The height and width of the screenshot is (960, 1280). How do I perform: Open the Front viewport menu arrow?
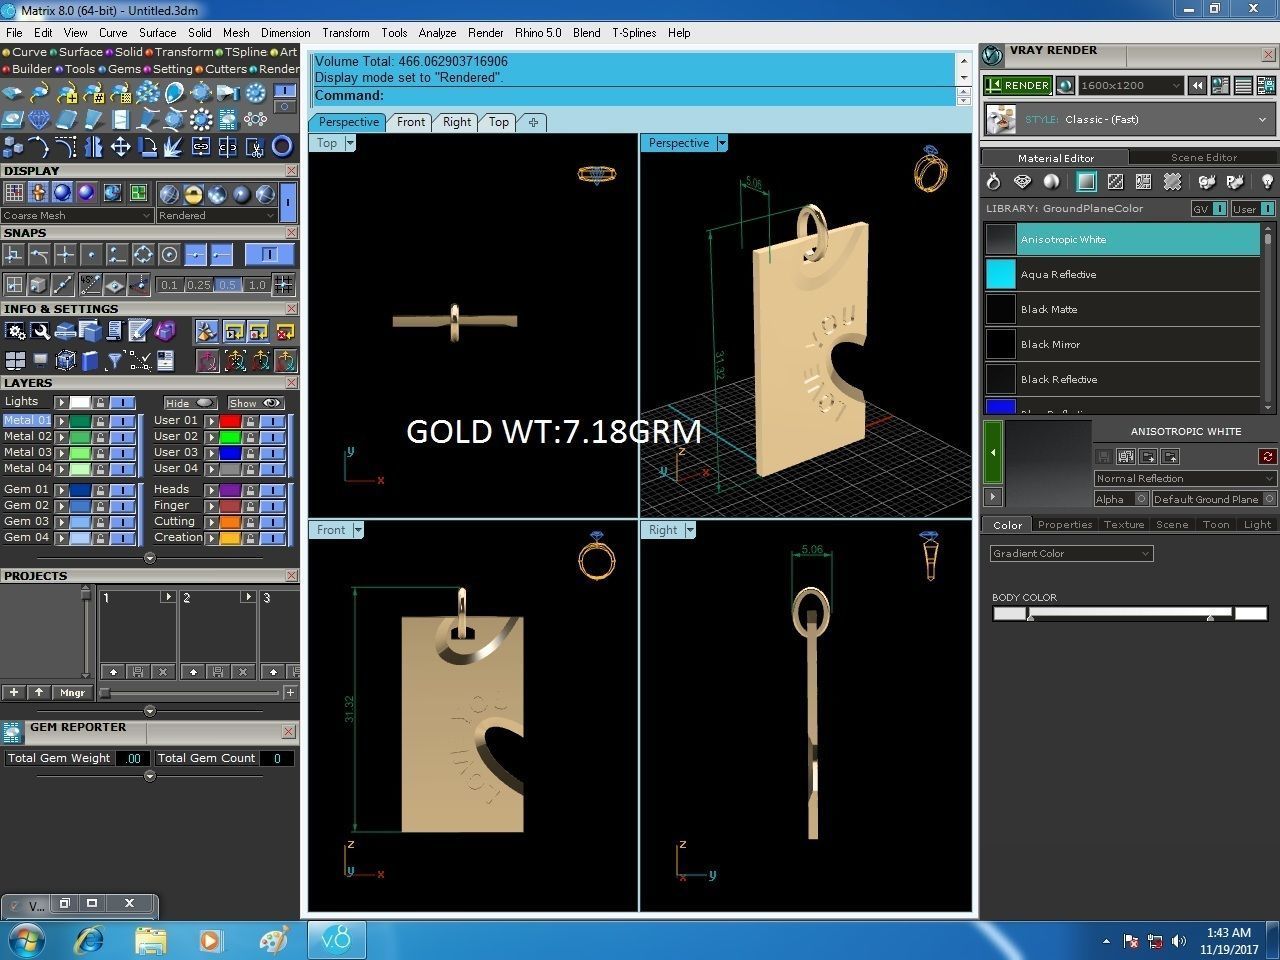(358, 530)
